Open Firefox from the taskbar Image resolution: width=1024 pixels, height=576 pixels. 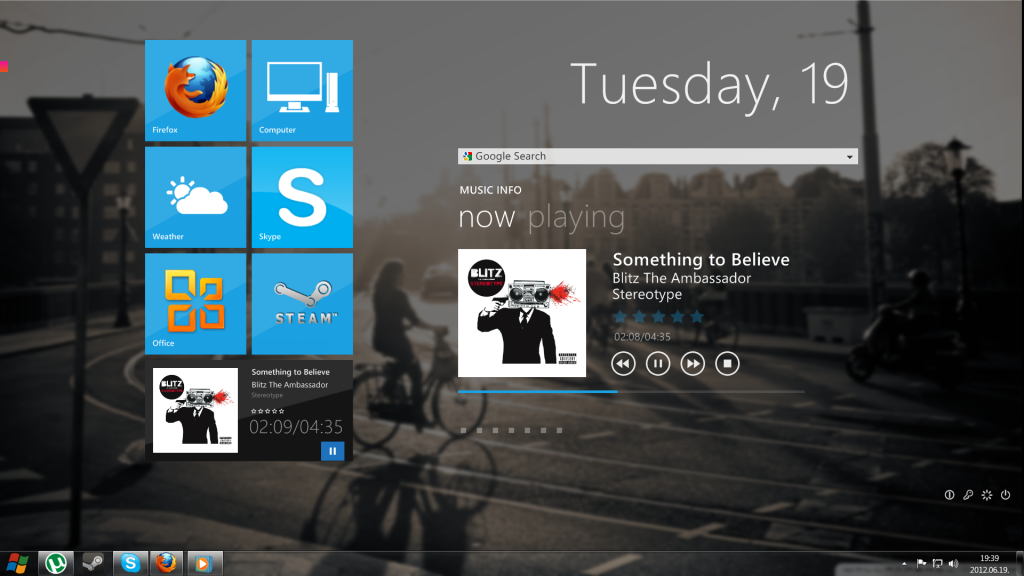pos(167,563)
